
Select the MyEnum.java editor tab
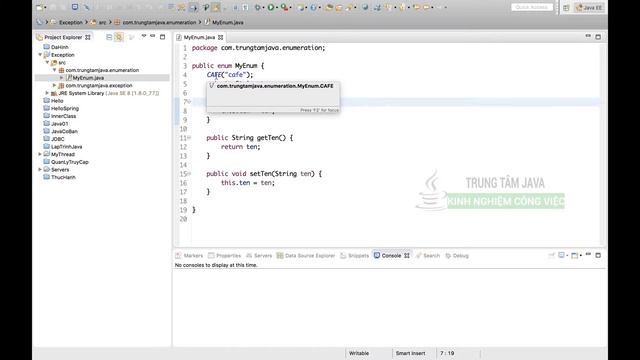(x=199, y=37)
